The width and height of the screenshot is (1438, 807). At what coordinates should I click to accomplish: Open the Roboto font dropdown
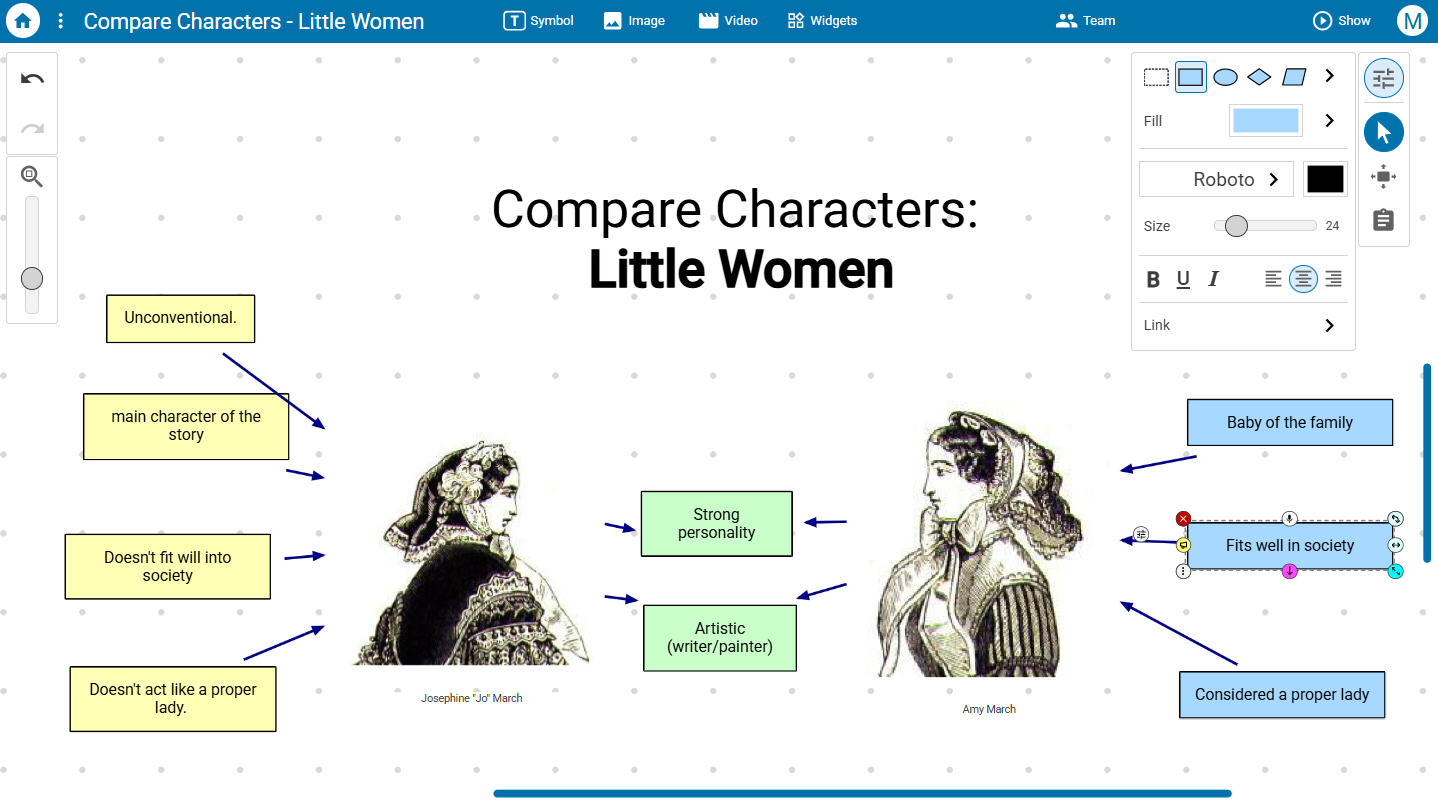1216,180
